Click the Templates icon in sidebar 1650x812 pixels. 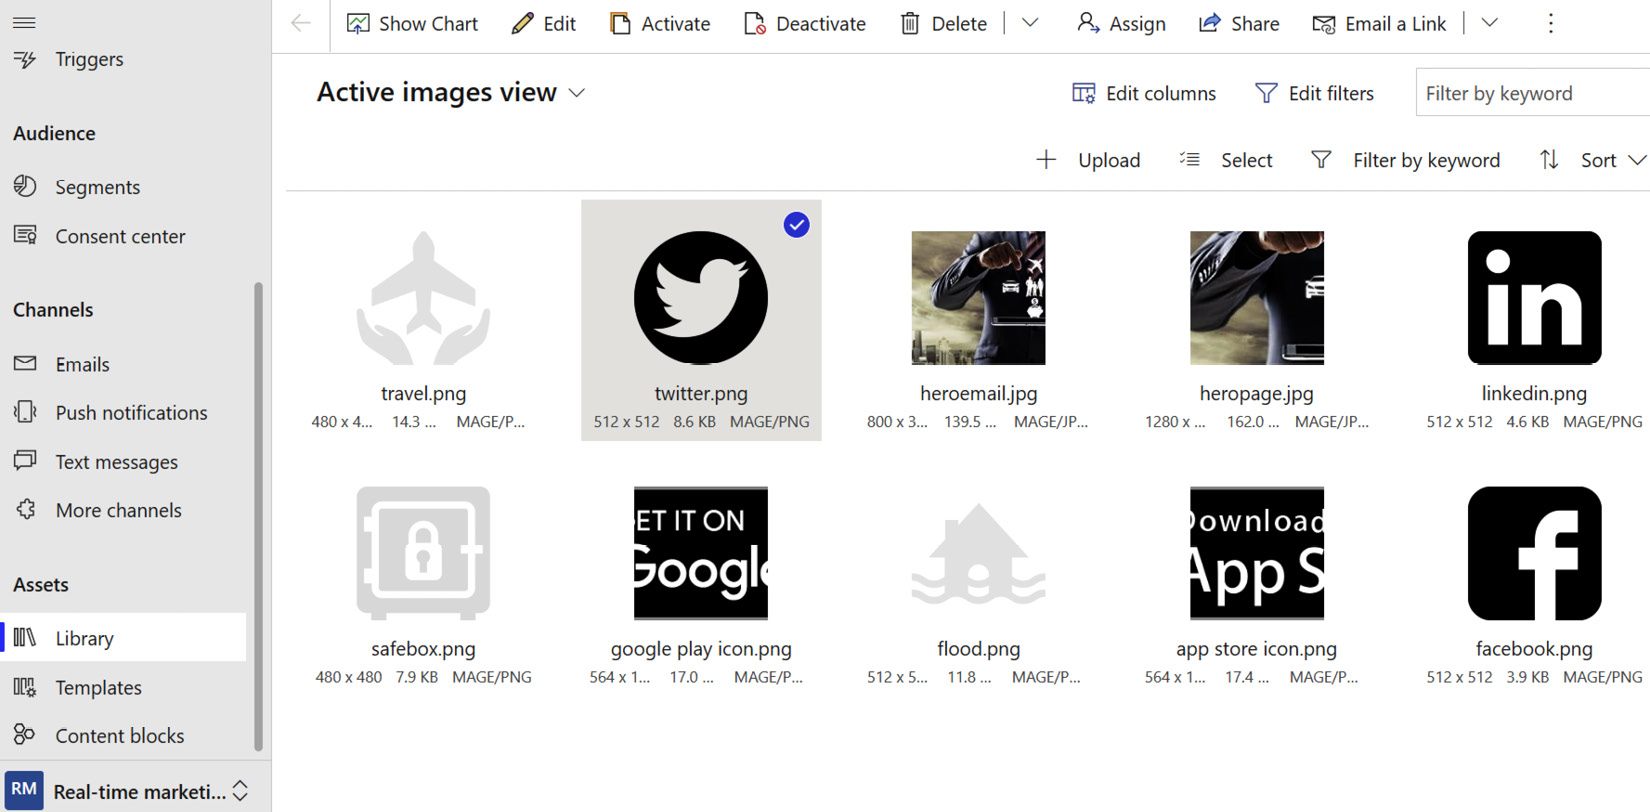[x=25, y=687]
